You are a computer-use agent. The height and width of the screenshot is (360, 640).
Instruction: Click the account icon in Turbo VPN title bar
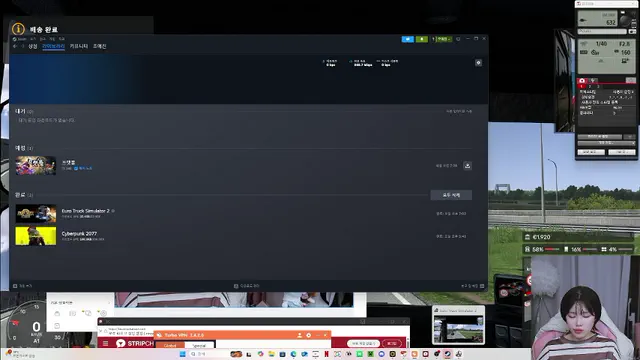[300, 335]
